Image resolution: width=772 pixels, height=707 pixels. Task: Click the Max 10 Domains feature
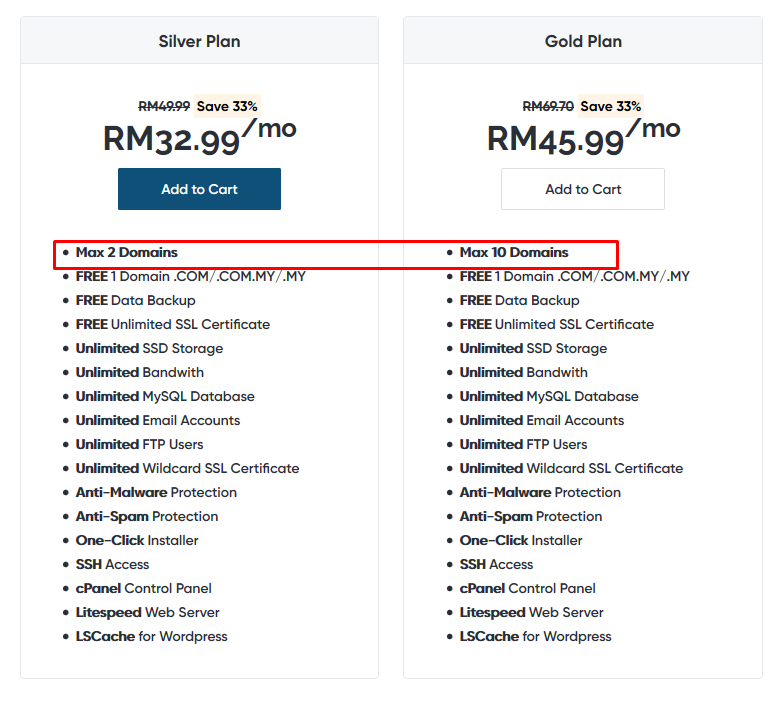pos(514,253)
